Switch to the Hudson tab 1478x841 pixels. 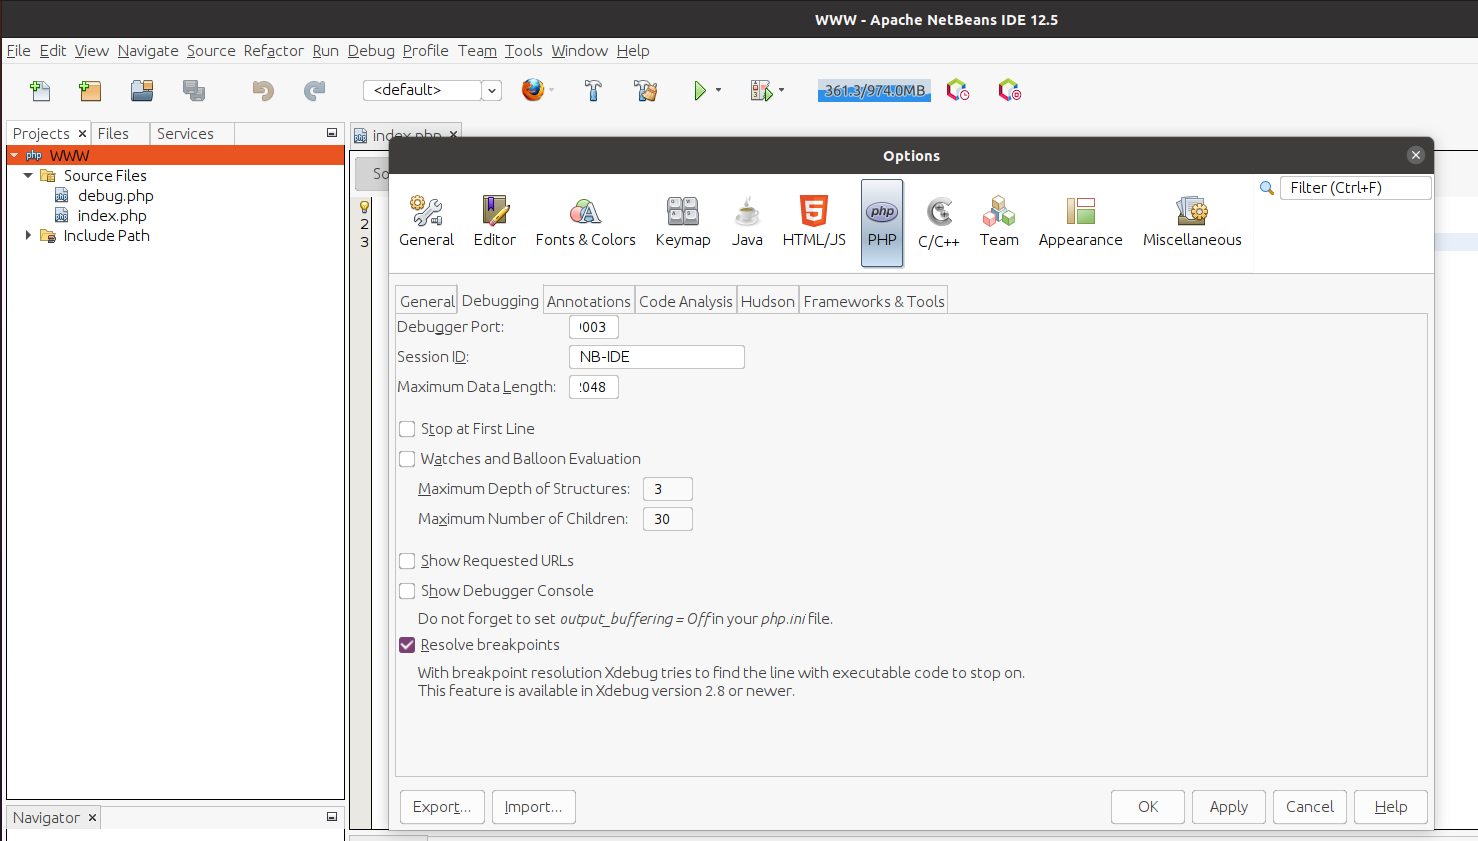(767, 301)
